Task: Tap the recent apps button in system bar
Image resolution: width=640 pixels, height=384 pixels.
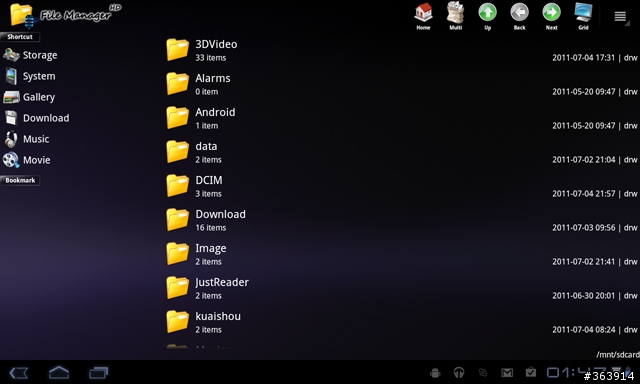Action: 98,372
